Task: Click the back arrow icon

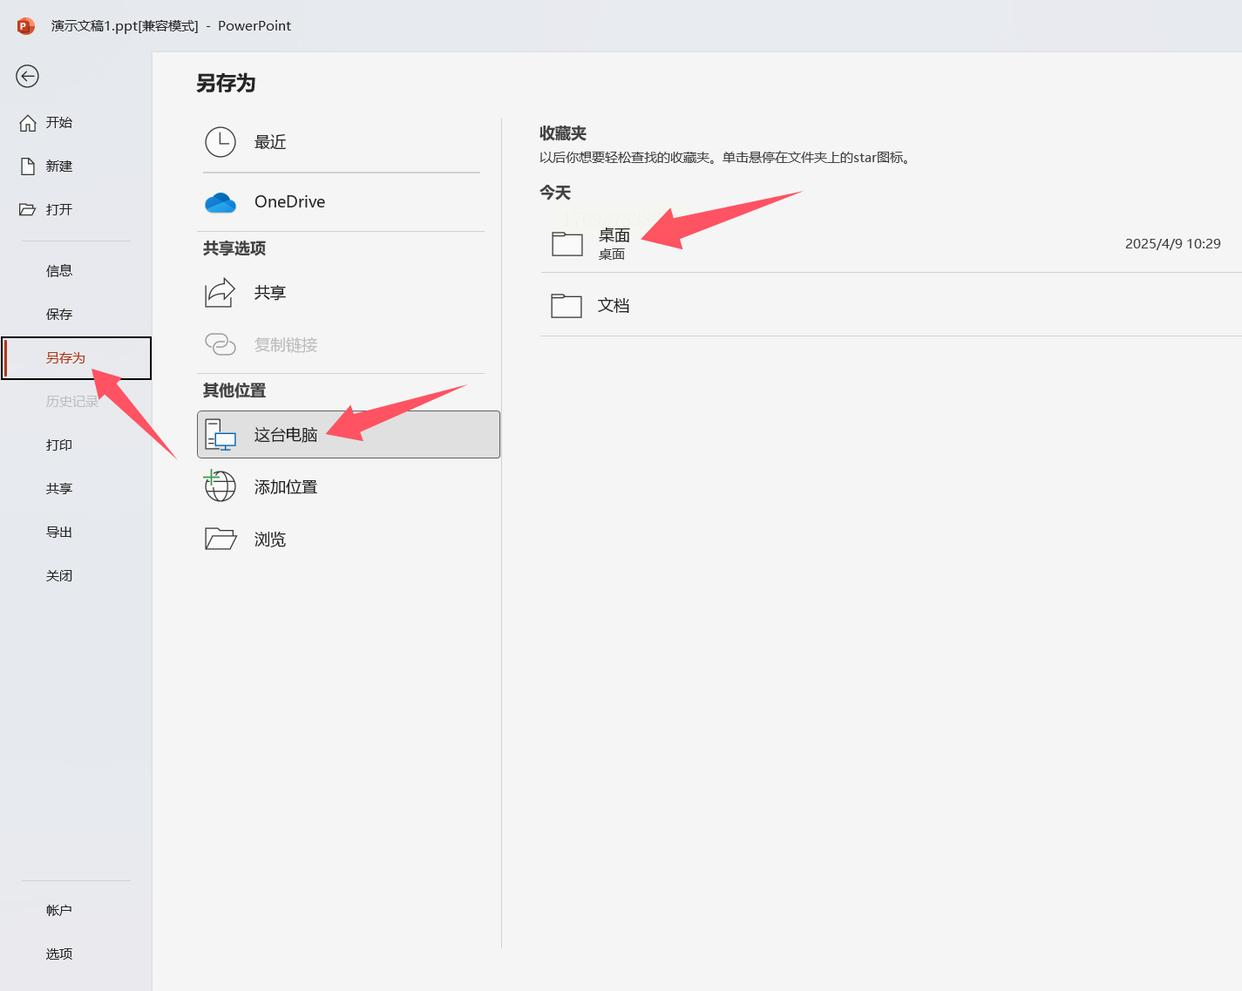Action: point(28,76)
